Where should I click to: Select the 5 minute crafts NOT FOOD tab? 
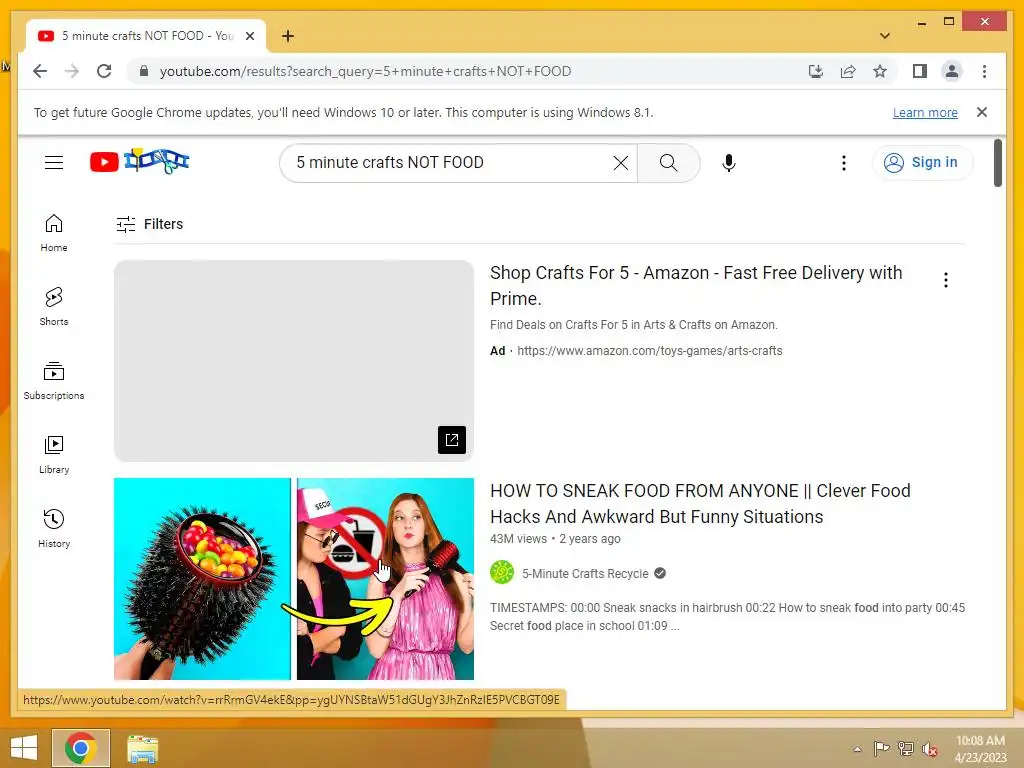point(146,36)
